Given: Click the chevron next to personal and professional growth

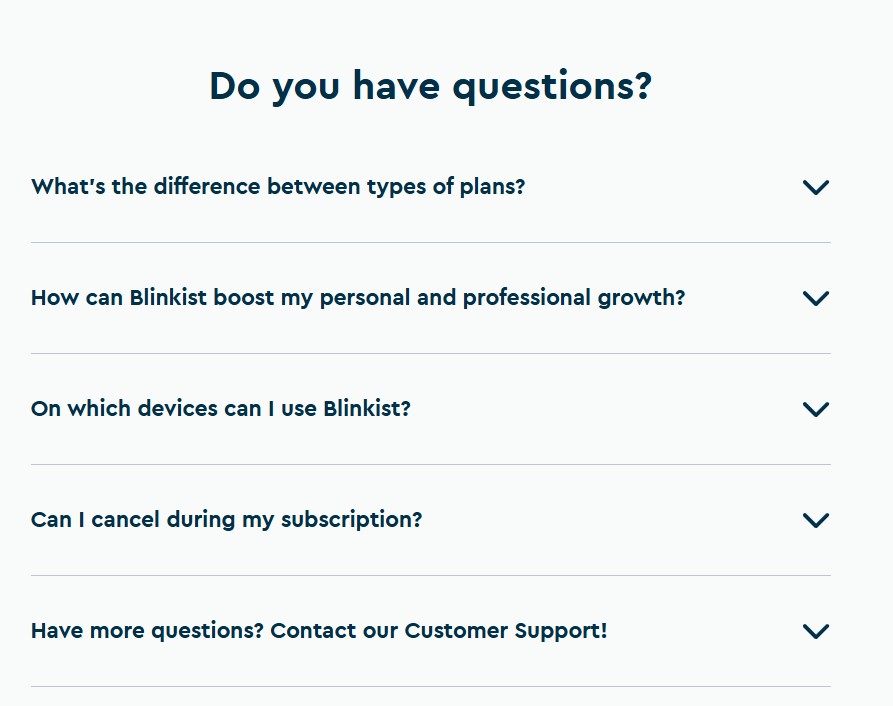Looking at the screenshot, I should point(816,298).
